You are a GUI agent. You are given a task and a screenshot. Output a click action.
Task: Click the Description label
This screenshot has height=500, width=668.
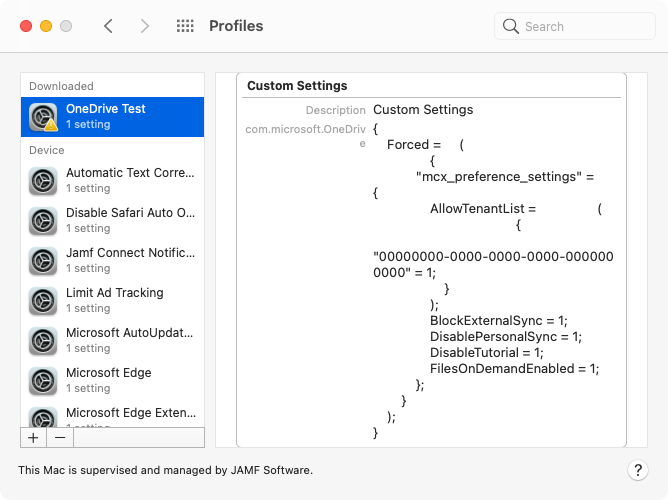(x=335, y=110)
